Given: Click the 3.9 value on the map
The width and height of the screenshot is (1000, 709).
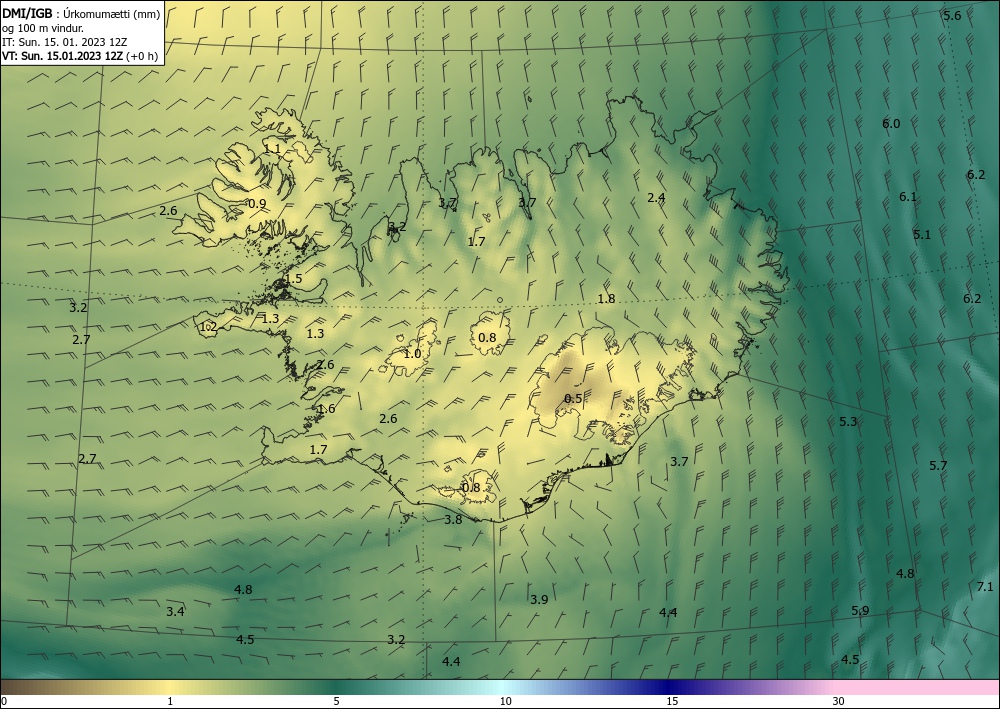Looking at the screenshot, I should [539, 599].
